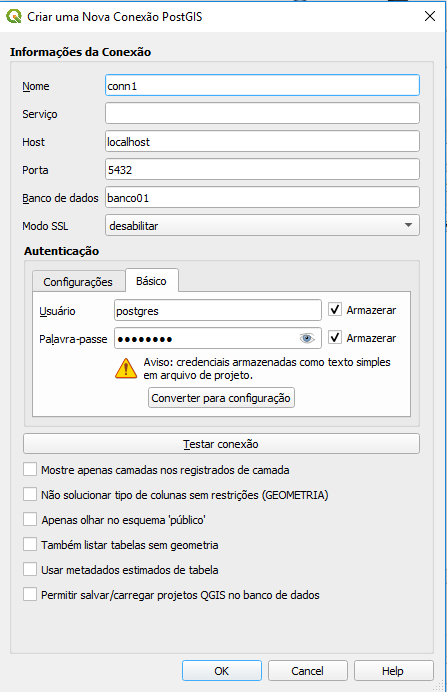The height and width of the screenshot is (692, 447).
Task: Click the 'Modo SSL' label
Action: 45,226
